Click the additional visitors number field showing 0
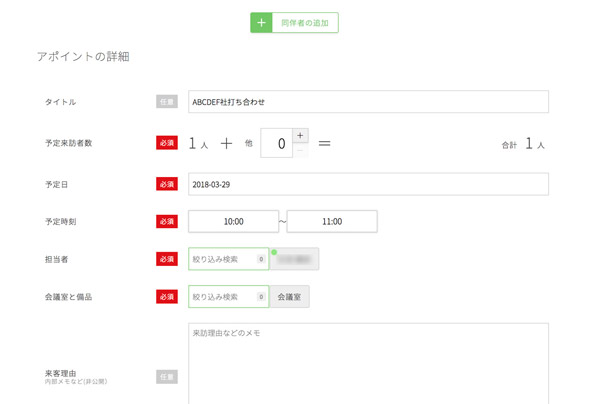This screenshot has height=404, width=600. tap(277, 143)
